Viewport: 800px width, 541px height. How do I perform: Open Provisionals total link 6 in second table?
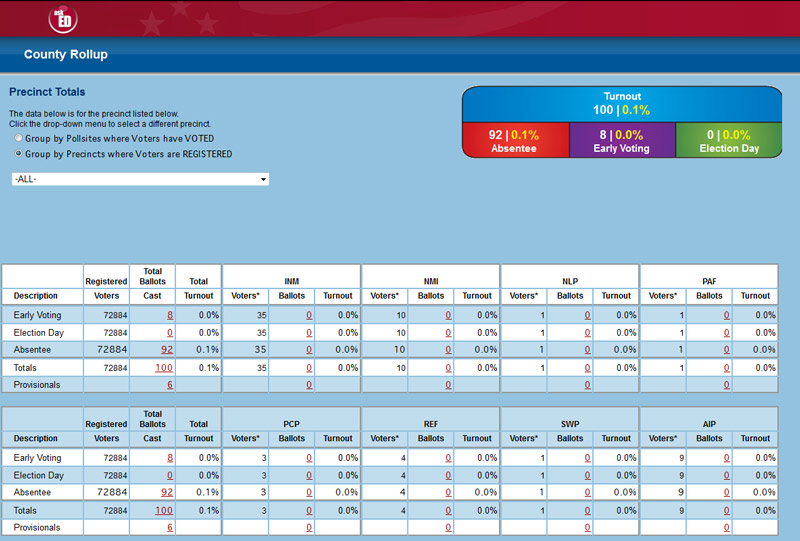tap(170, 528)
